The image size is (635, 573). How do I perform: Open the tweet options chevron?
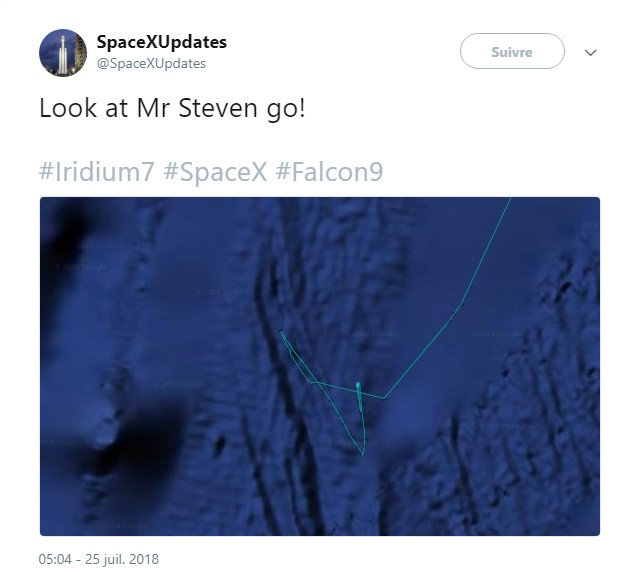coord(590,53)
